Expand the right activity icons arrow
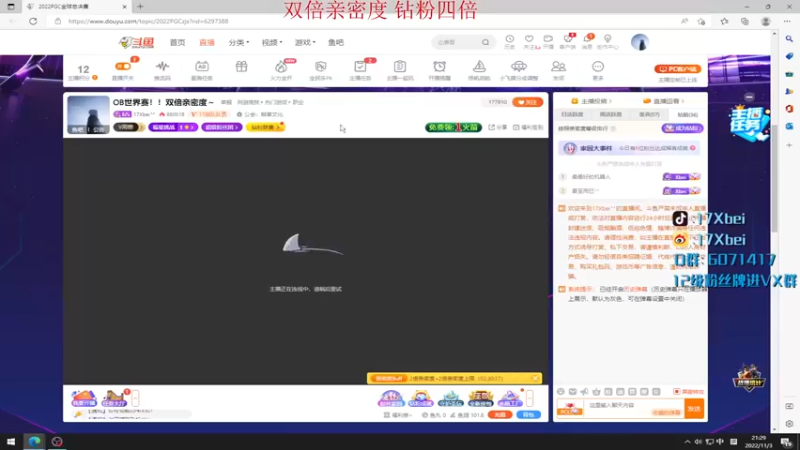The image size is (800, 450). [x=530, y=398]
